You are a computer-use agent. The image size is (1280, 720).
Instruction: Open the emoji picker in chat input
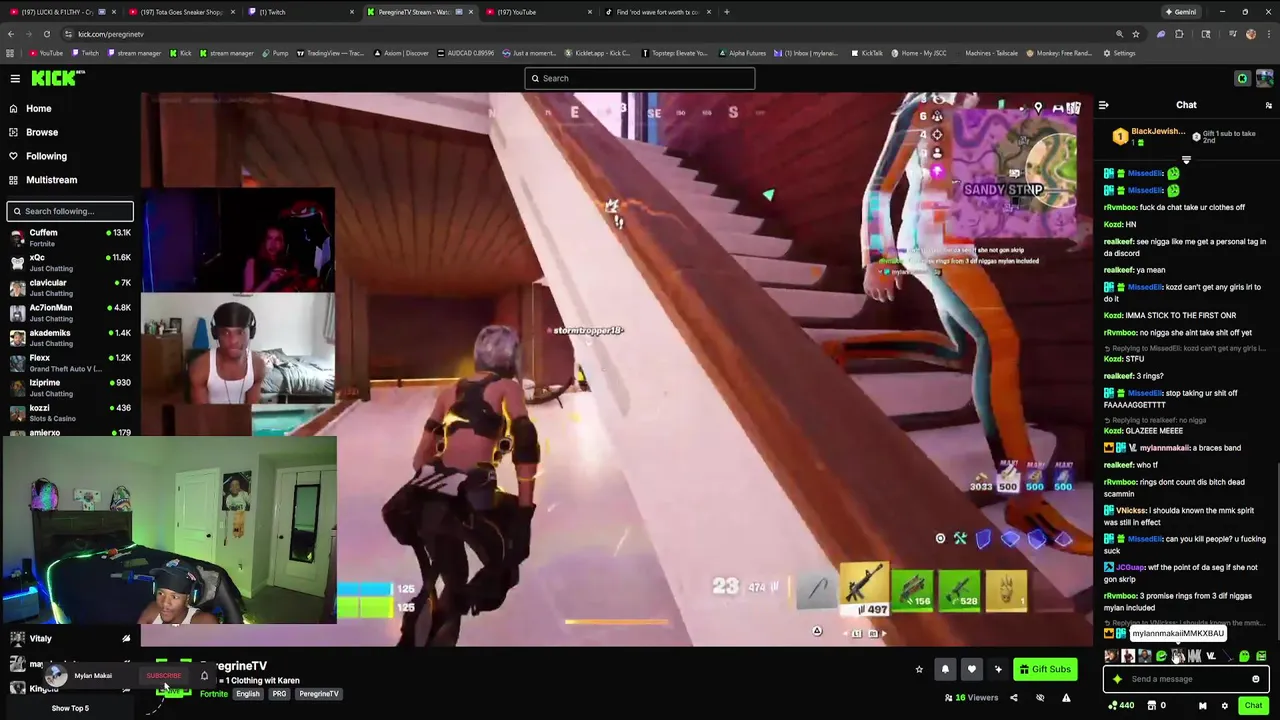[1256, 679]
